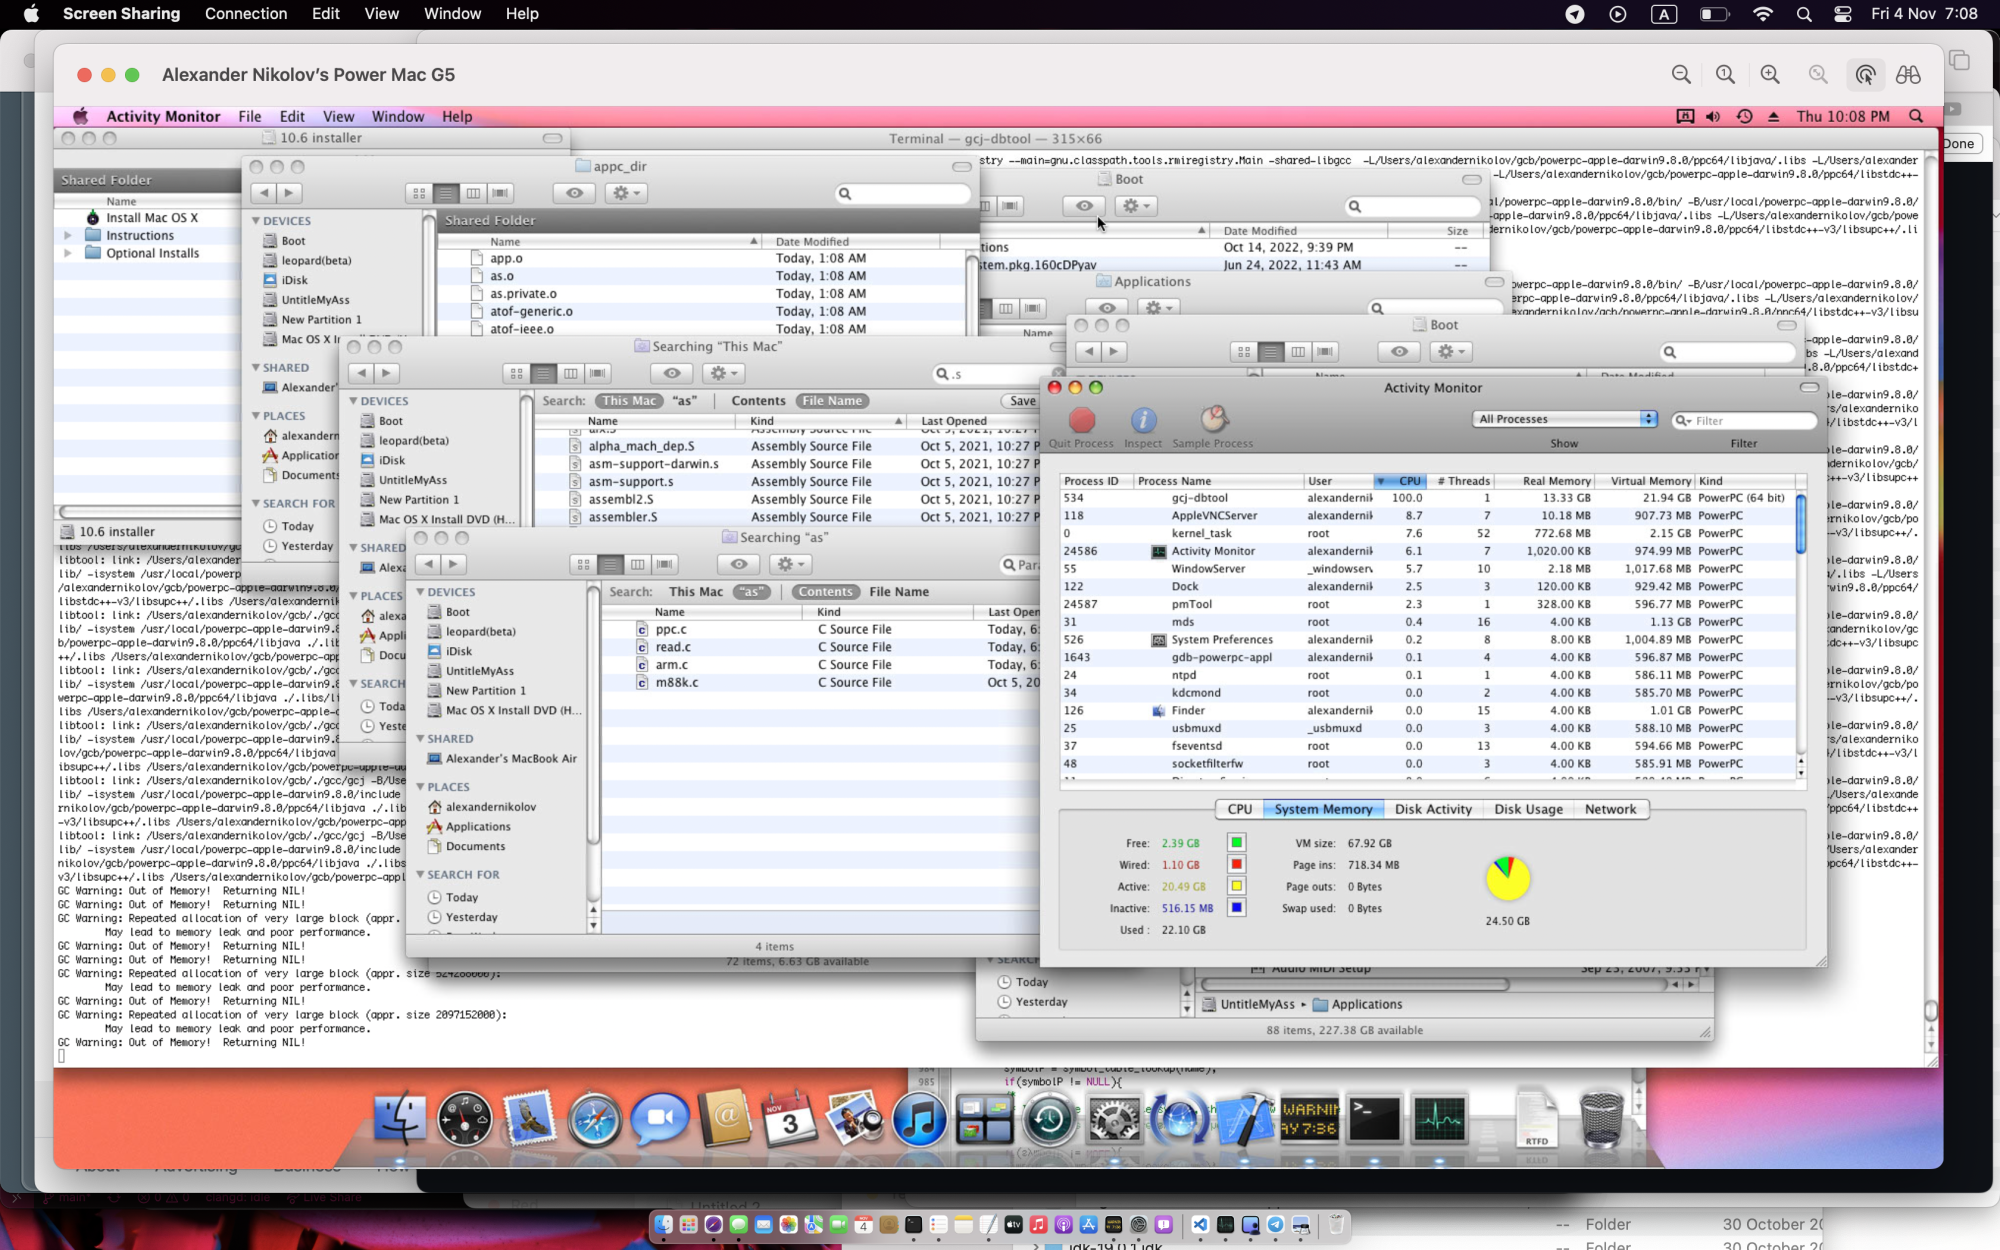
Task: Select This Mac search location pill
Action: pyautogui.click(x=630, y=401)
